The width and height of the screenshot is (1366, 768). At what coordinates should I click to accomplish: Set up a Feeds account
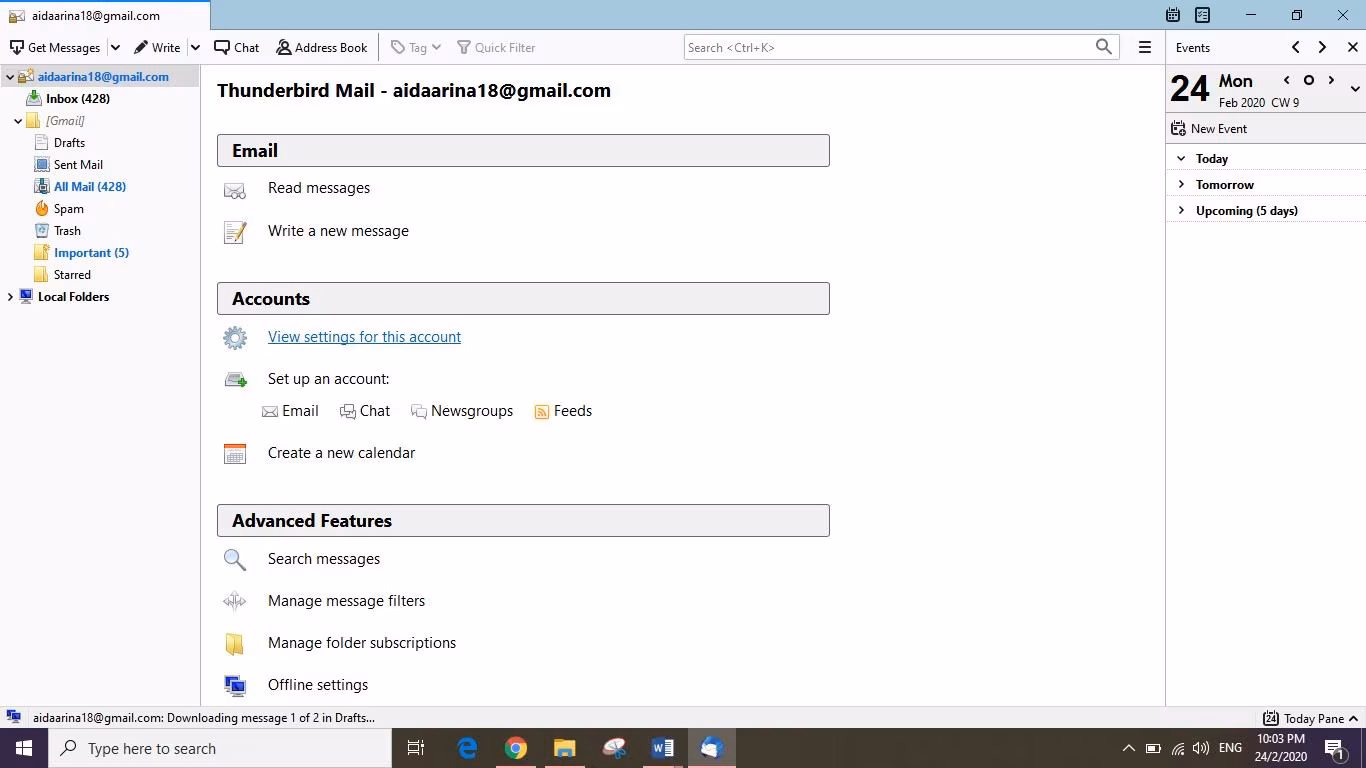[x=563, y=411]
